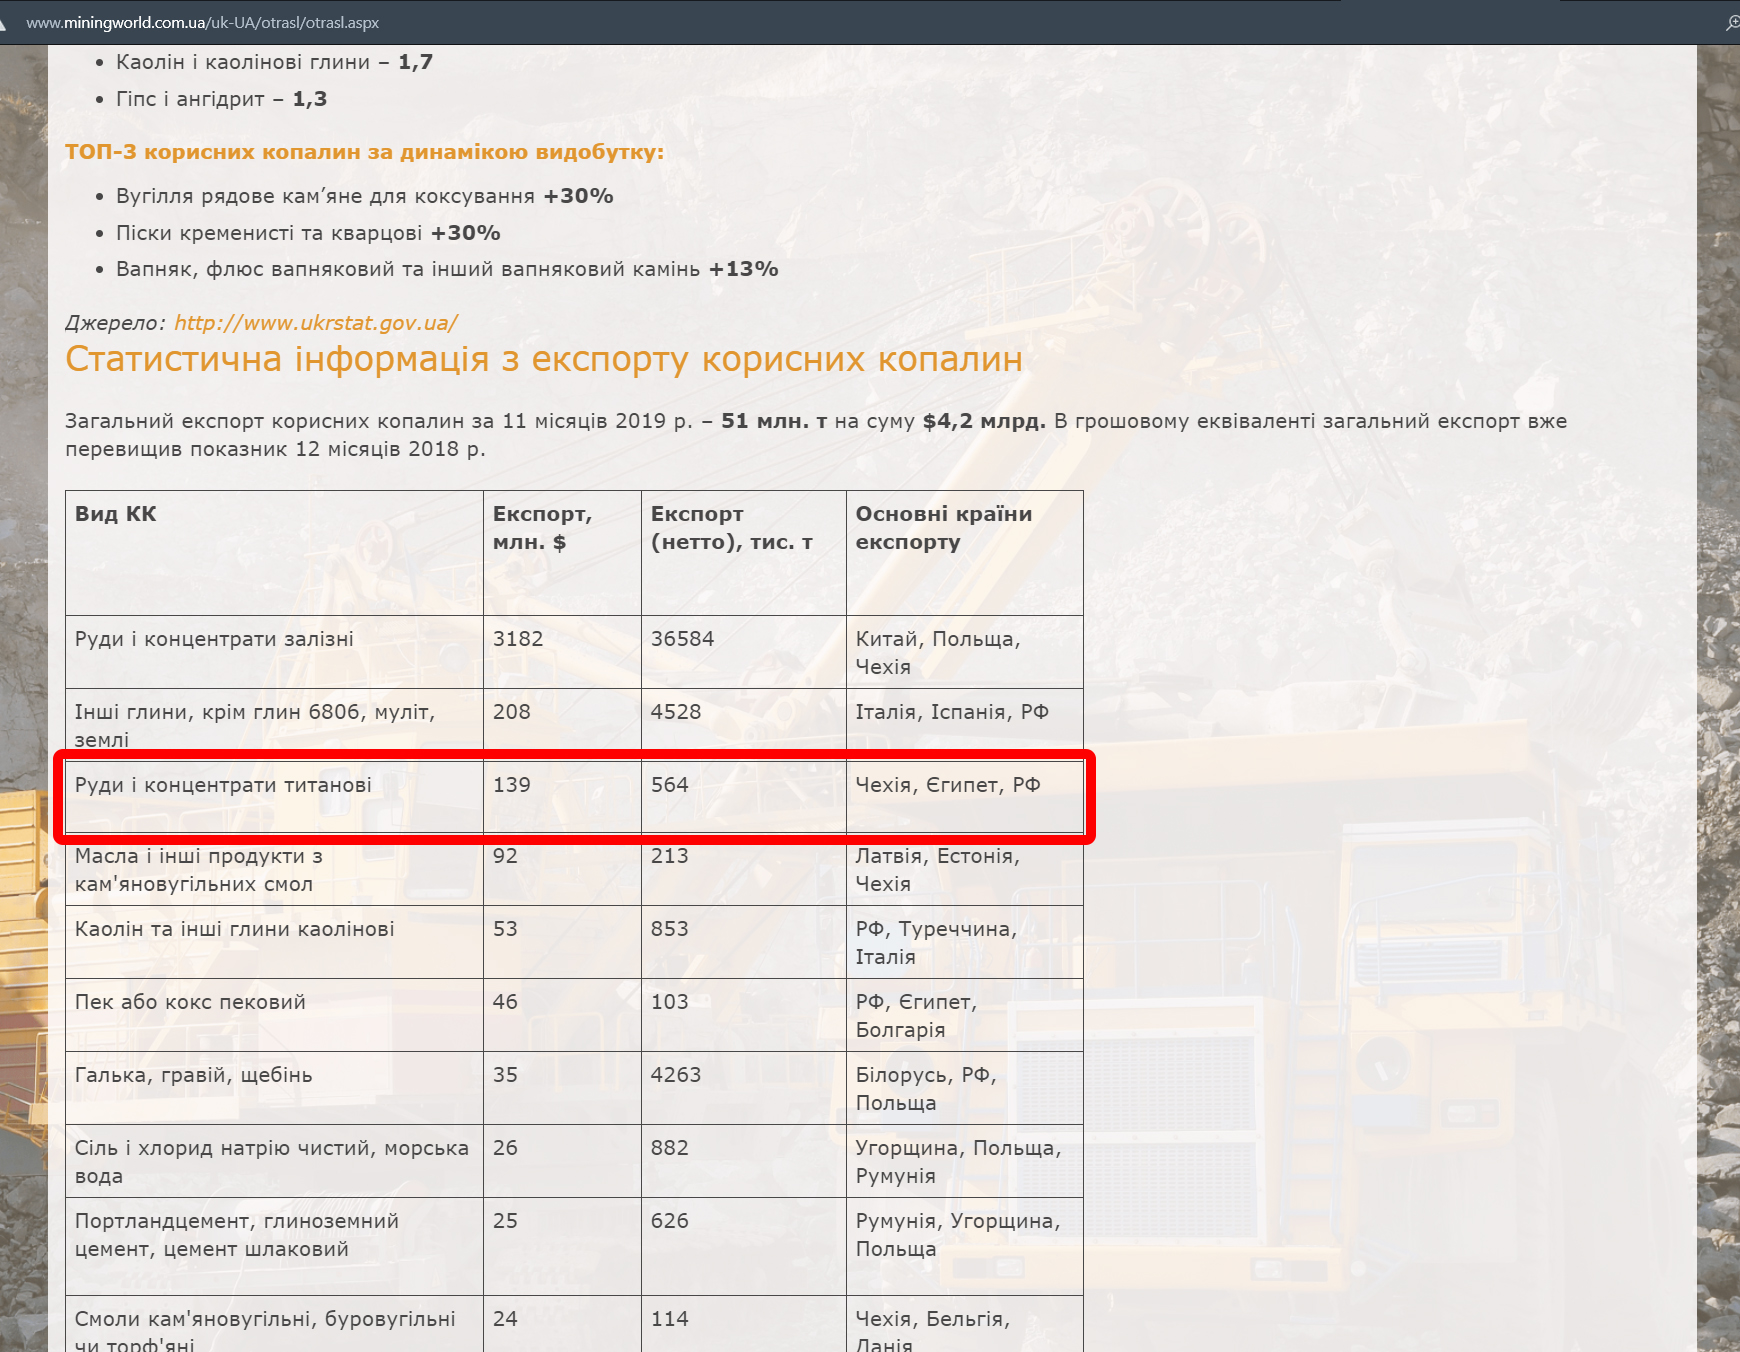Click the 'Гіпс і ангідрит' list item
This screenshot has width=1740, height=1352.
coord(221,99)
